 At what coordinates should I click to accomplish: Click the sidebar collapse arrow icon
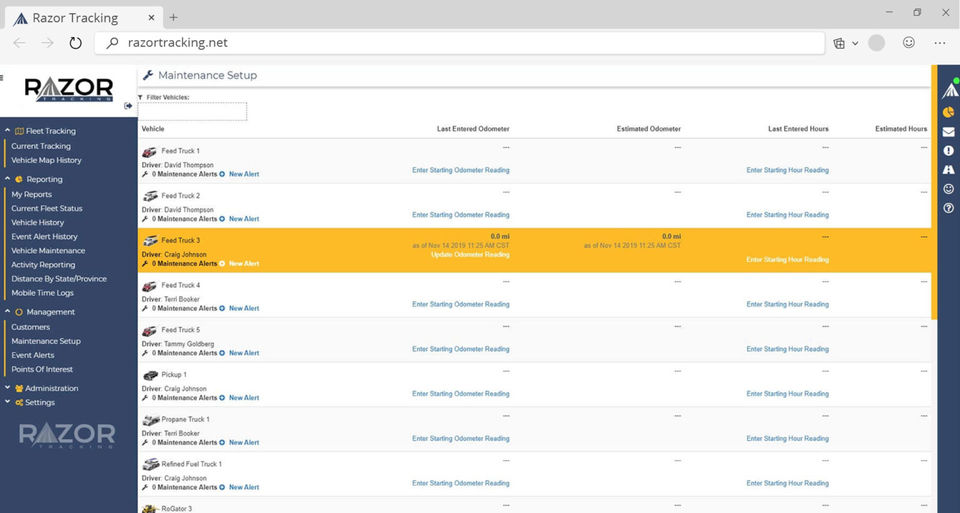[x=128, y=106]
